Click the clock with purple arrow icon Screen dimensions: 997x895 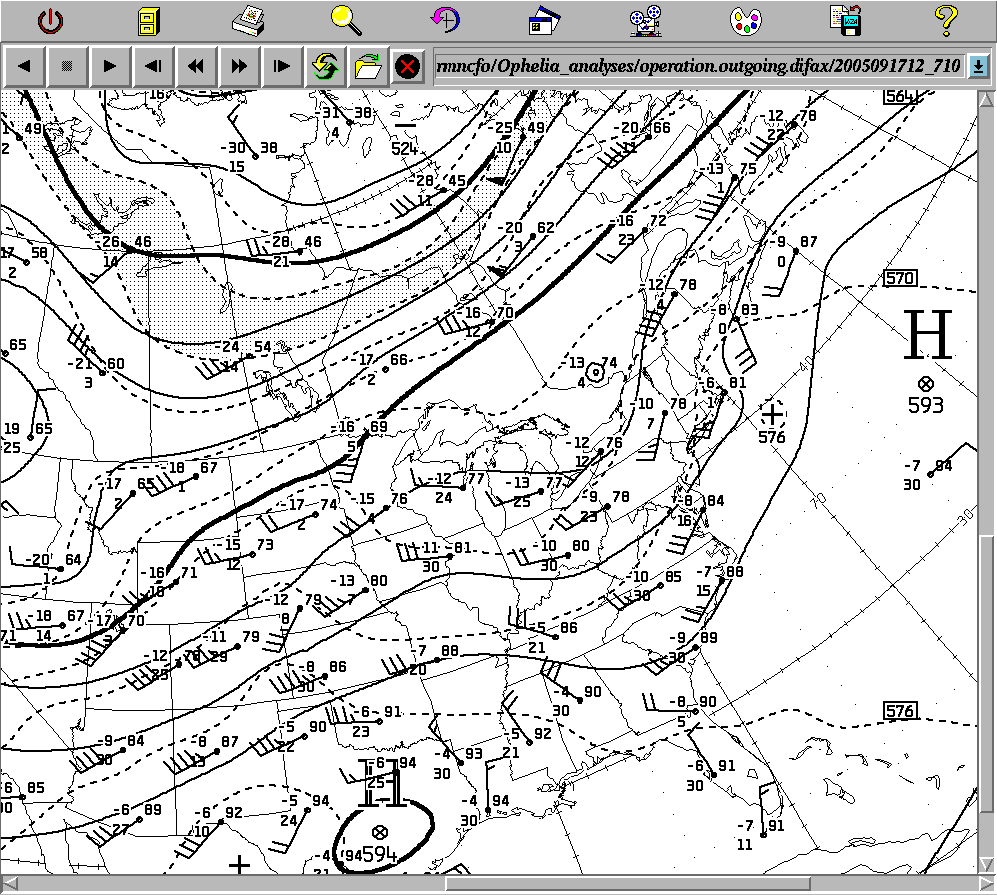[445, 20]
